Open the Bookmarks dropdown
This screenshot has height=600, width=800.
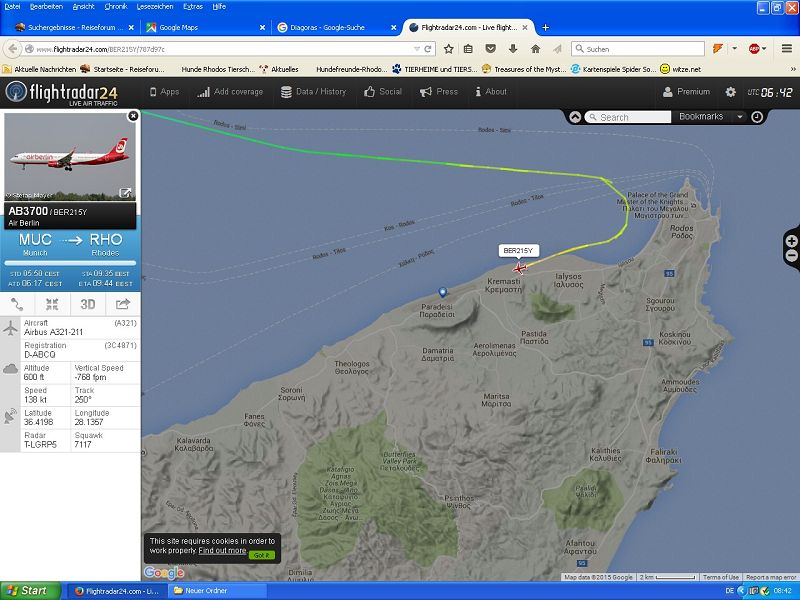(x=711, y=117)
